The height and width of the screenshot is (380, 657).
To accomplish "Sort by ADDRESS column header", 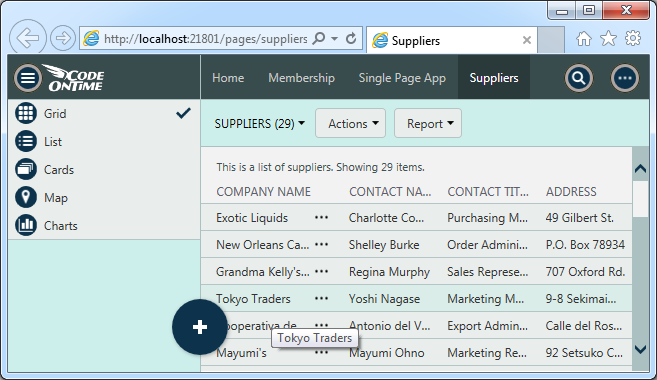I will 571,192.
